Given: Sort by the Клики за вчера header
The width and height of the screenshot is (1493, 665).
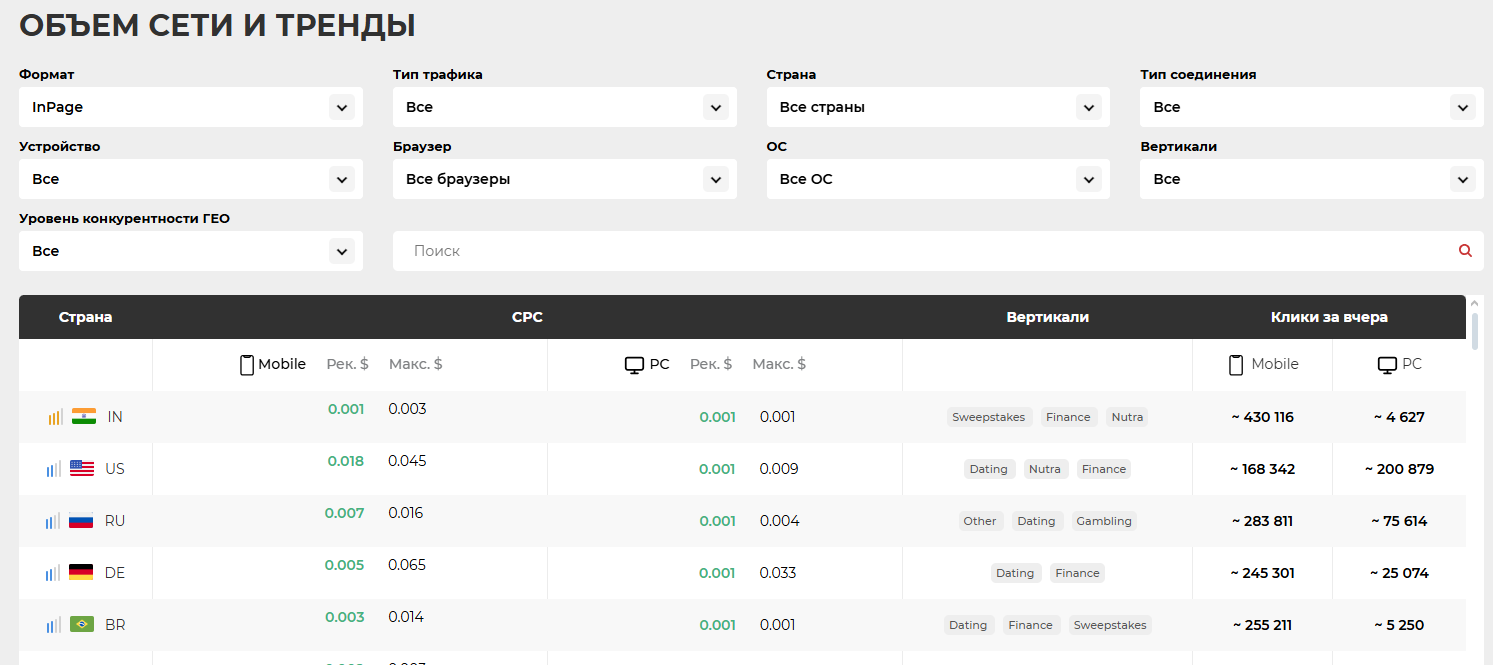Looking at the screenshot, I should (1329, 317).
